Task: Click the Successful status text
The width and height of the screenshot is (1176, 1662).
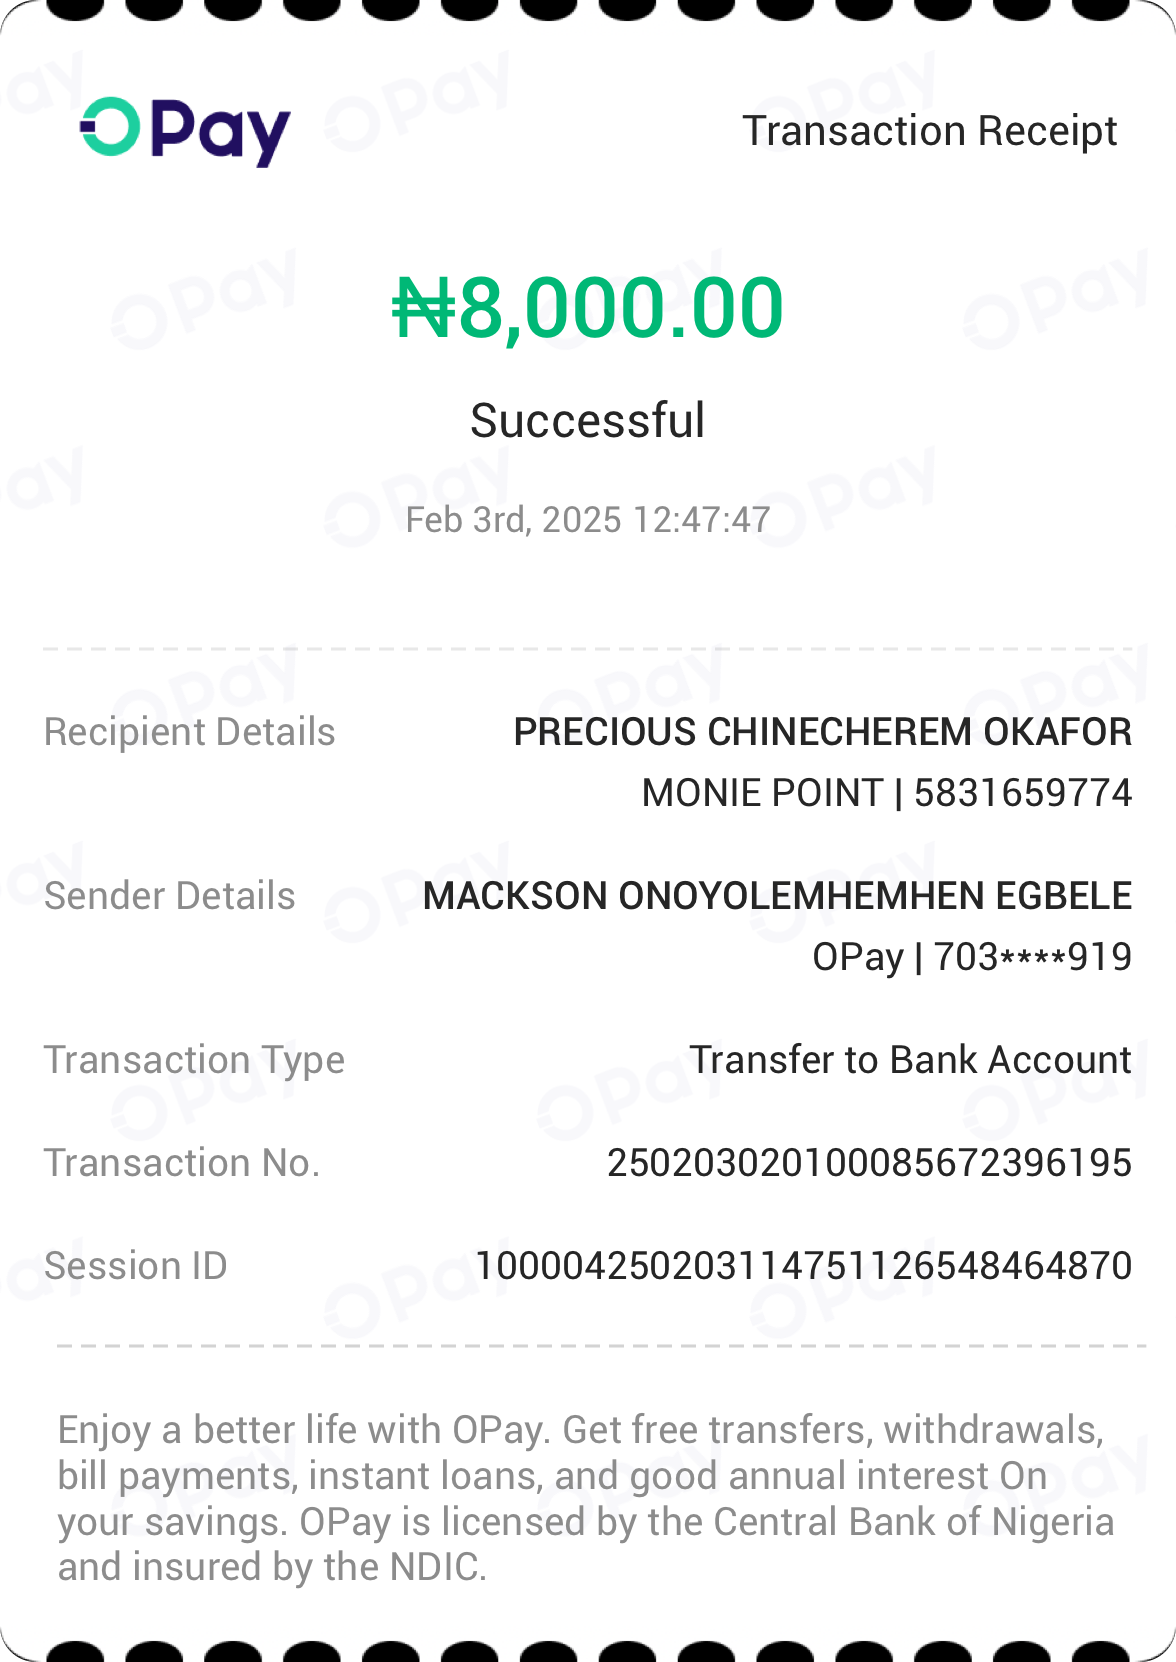Action: (588, 420)
